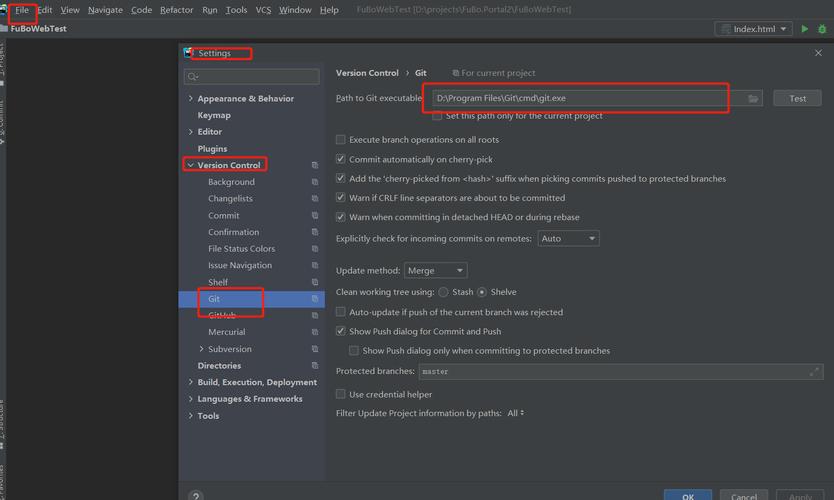Toggle Show Push dialog only for protected branches
The image size is (834, 500).
pos(354,351)
